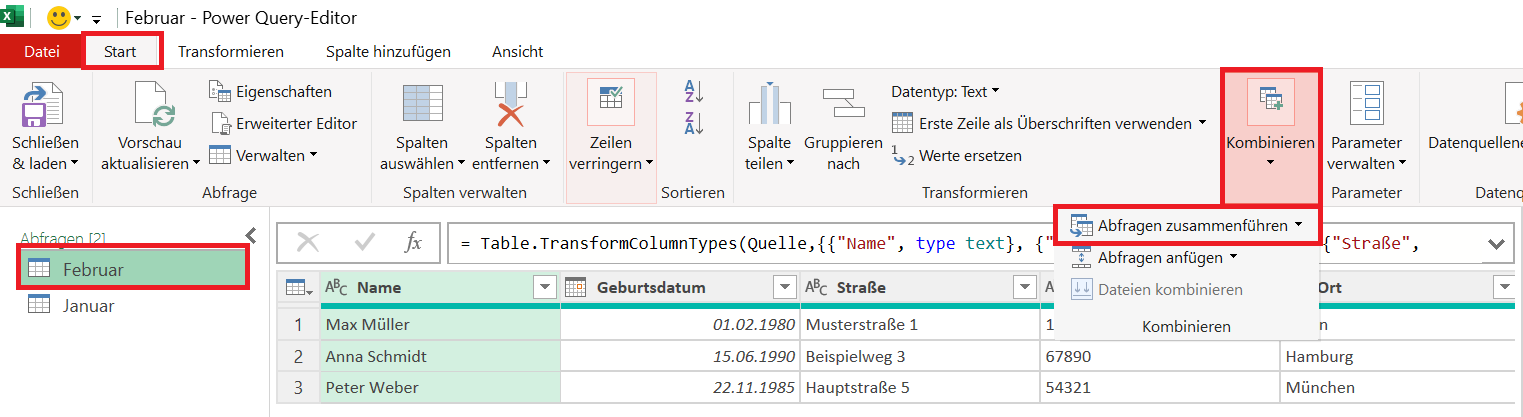The height and width of the screenshot is (417, 1523).
Task: Open the Name column filter dropdown
Action: click(x=545, y=288)
